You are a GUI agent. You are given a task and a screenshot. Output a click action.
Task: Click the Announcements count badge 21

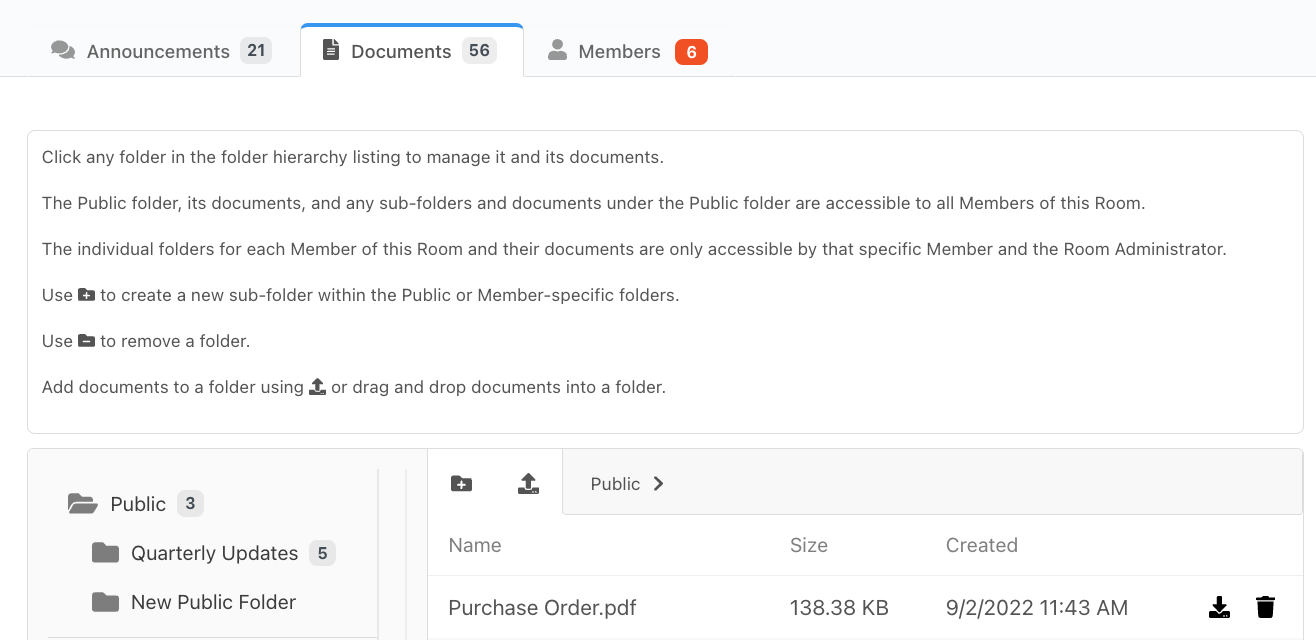[256, 50]
